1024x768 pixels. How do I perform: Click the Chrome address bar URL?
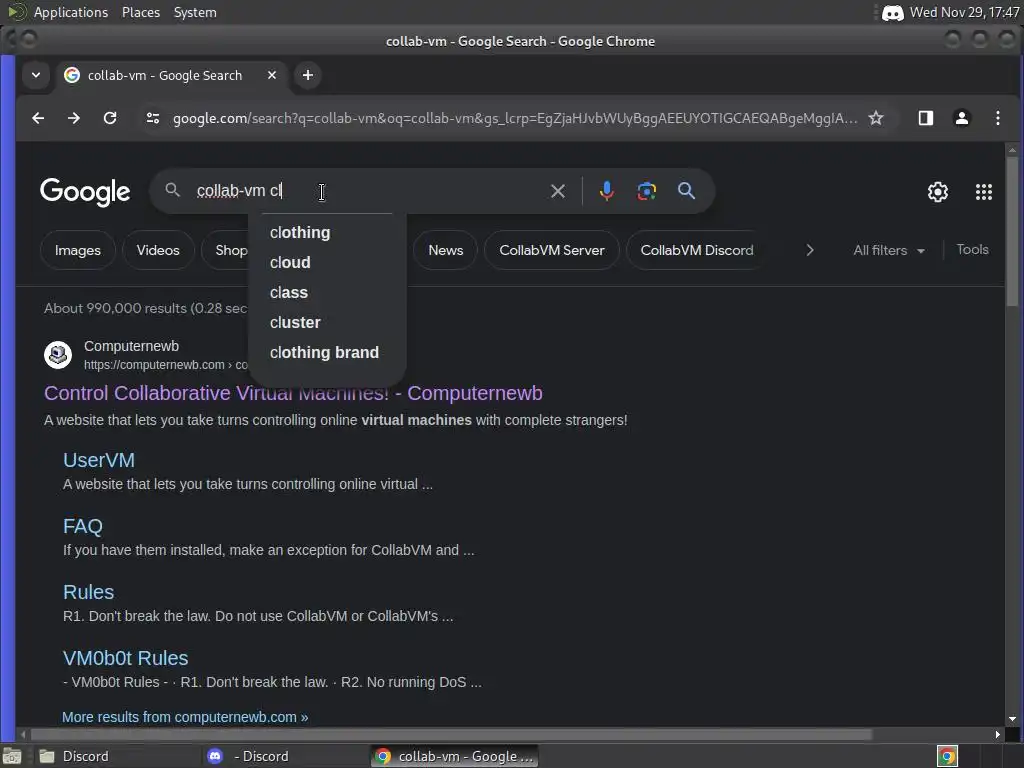[515, 118]
